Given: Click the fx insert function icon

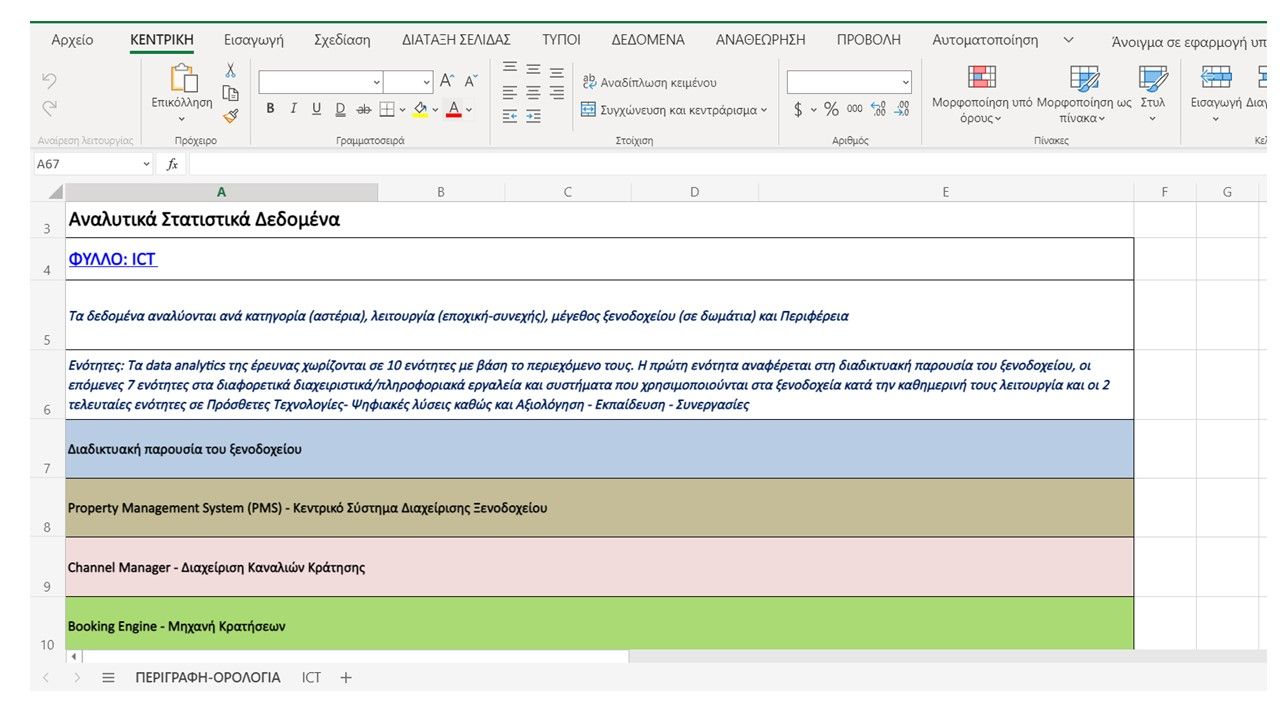Looking at the screenshot, I should coord(172,164).
